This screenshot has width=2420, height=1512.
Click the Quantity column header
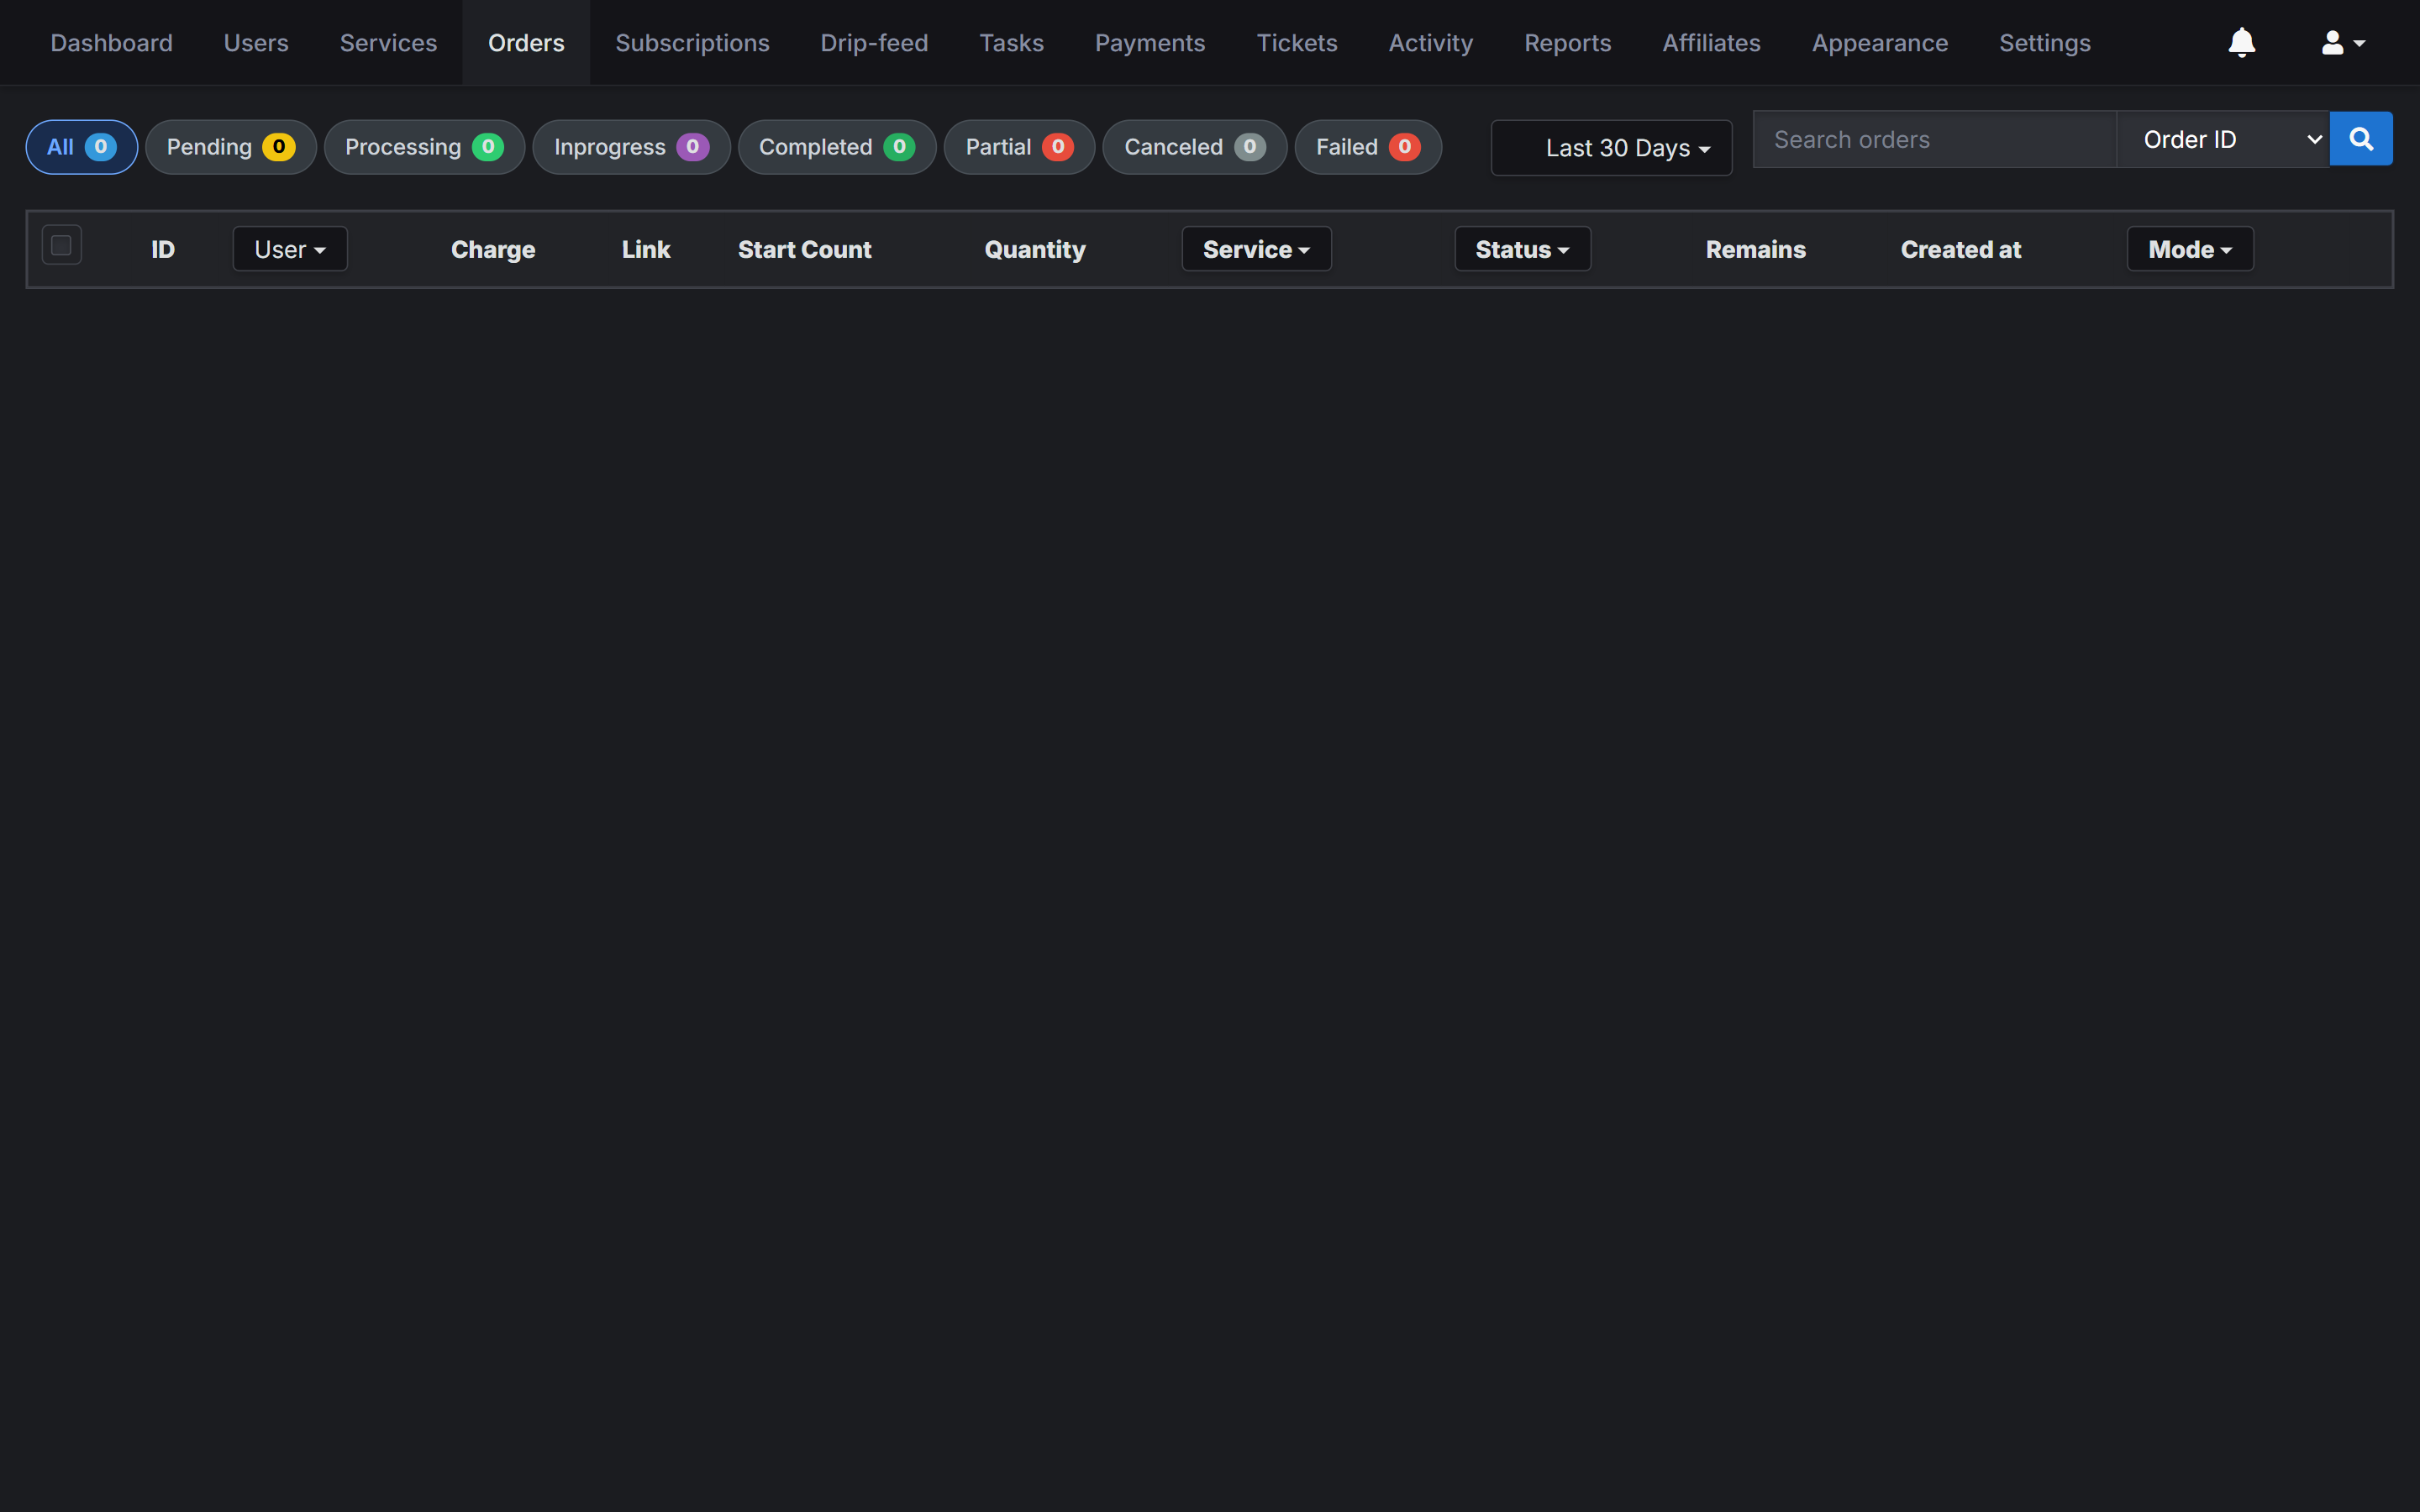coord(1034,249)
